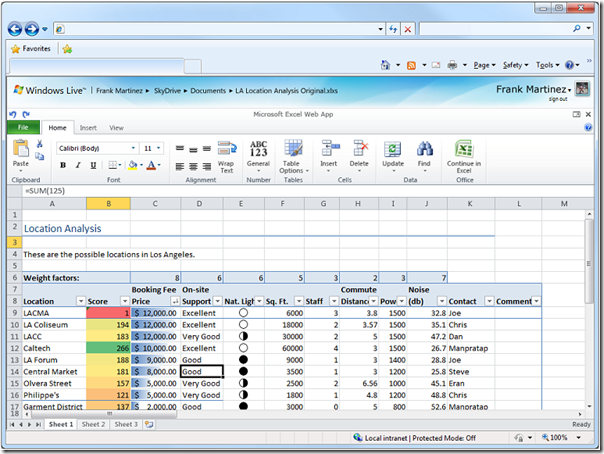
Task: Click the Update data button
Action: (x=393, y=156)
